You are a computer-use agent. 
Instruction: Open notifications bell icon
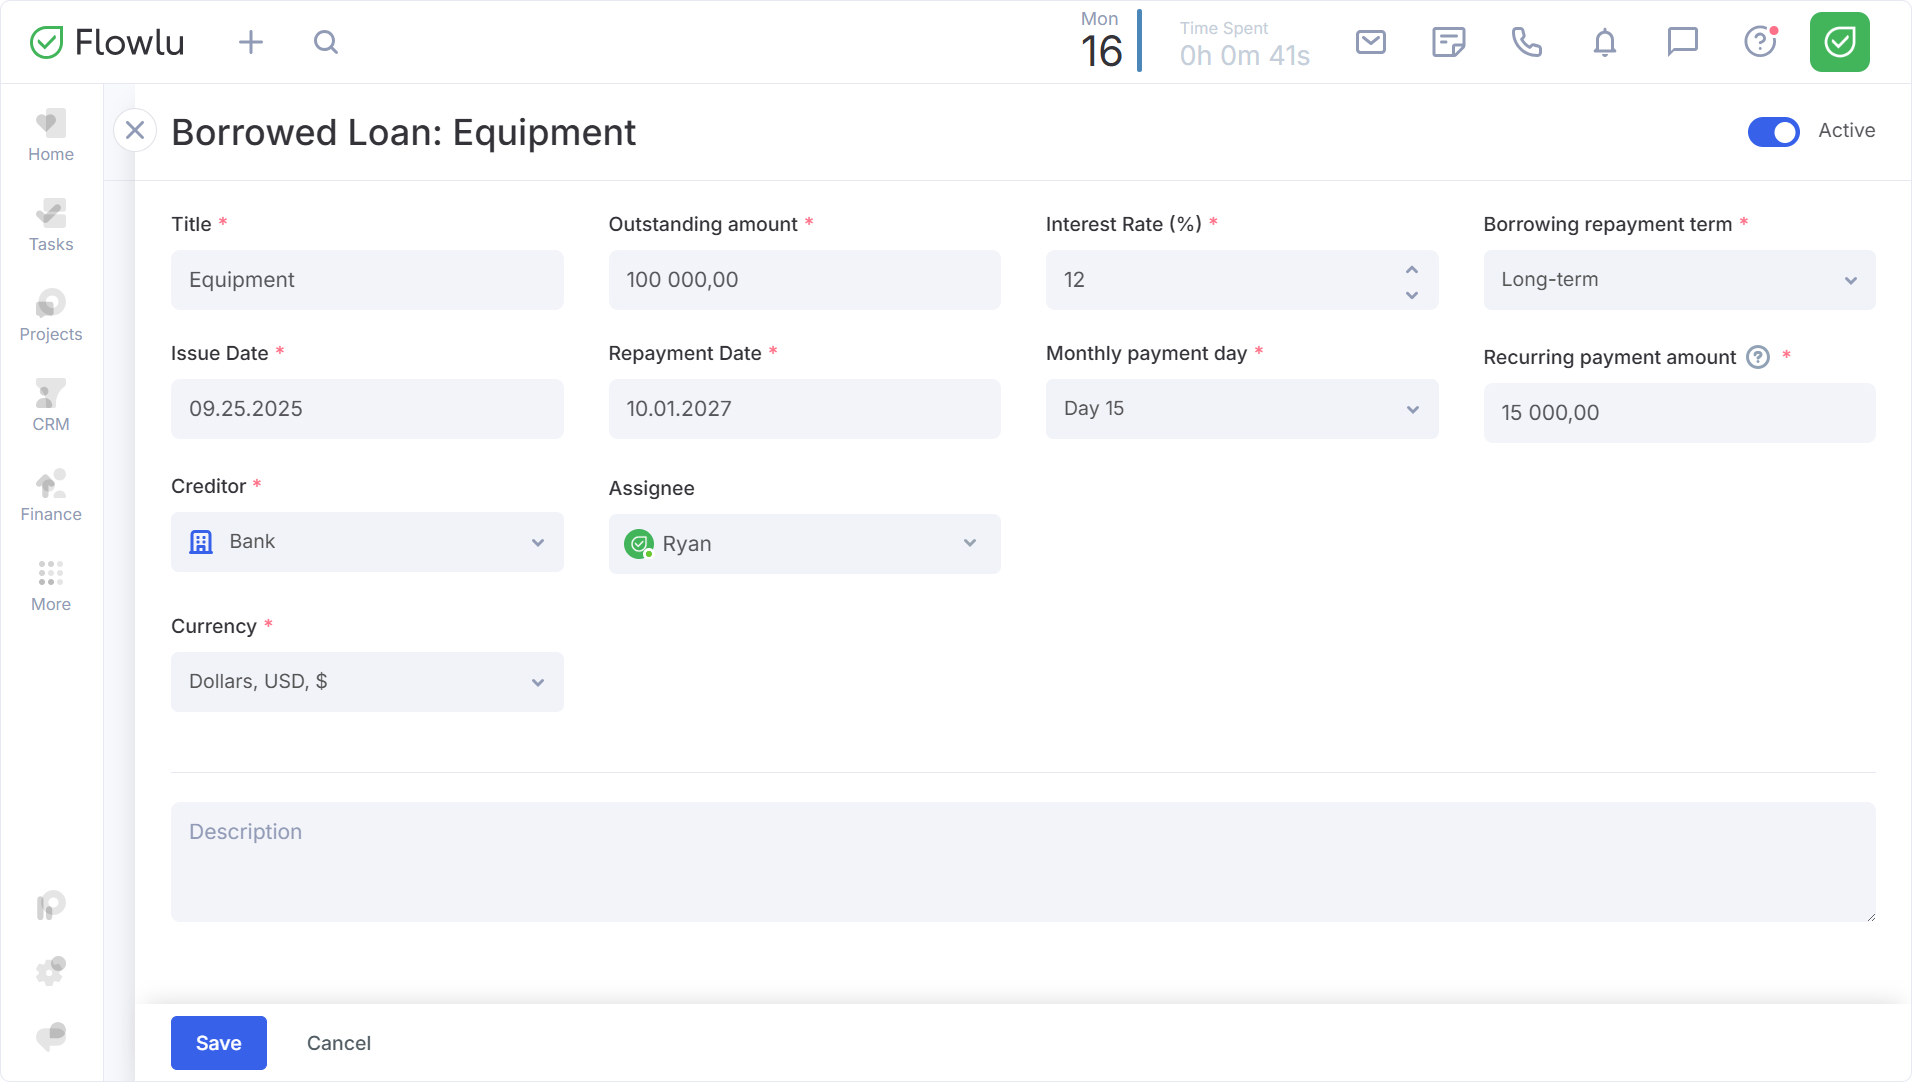1604,42
